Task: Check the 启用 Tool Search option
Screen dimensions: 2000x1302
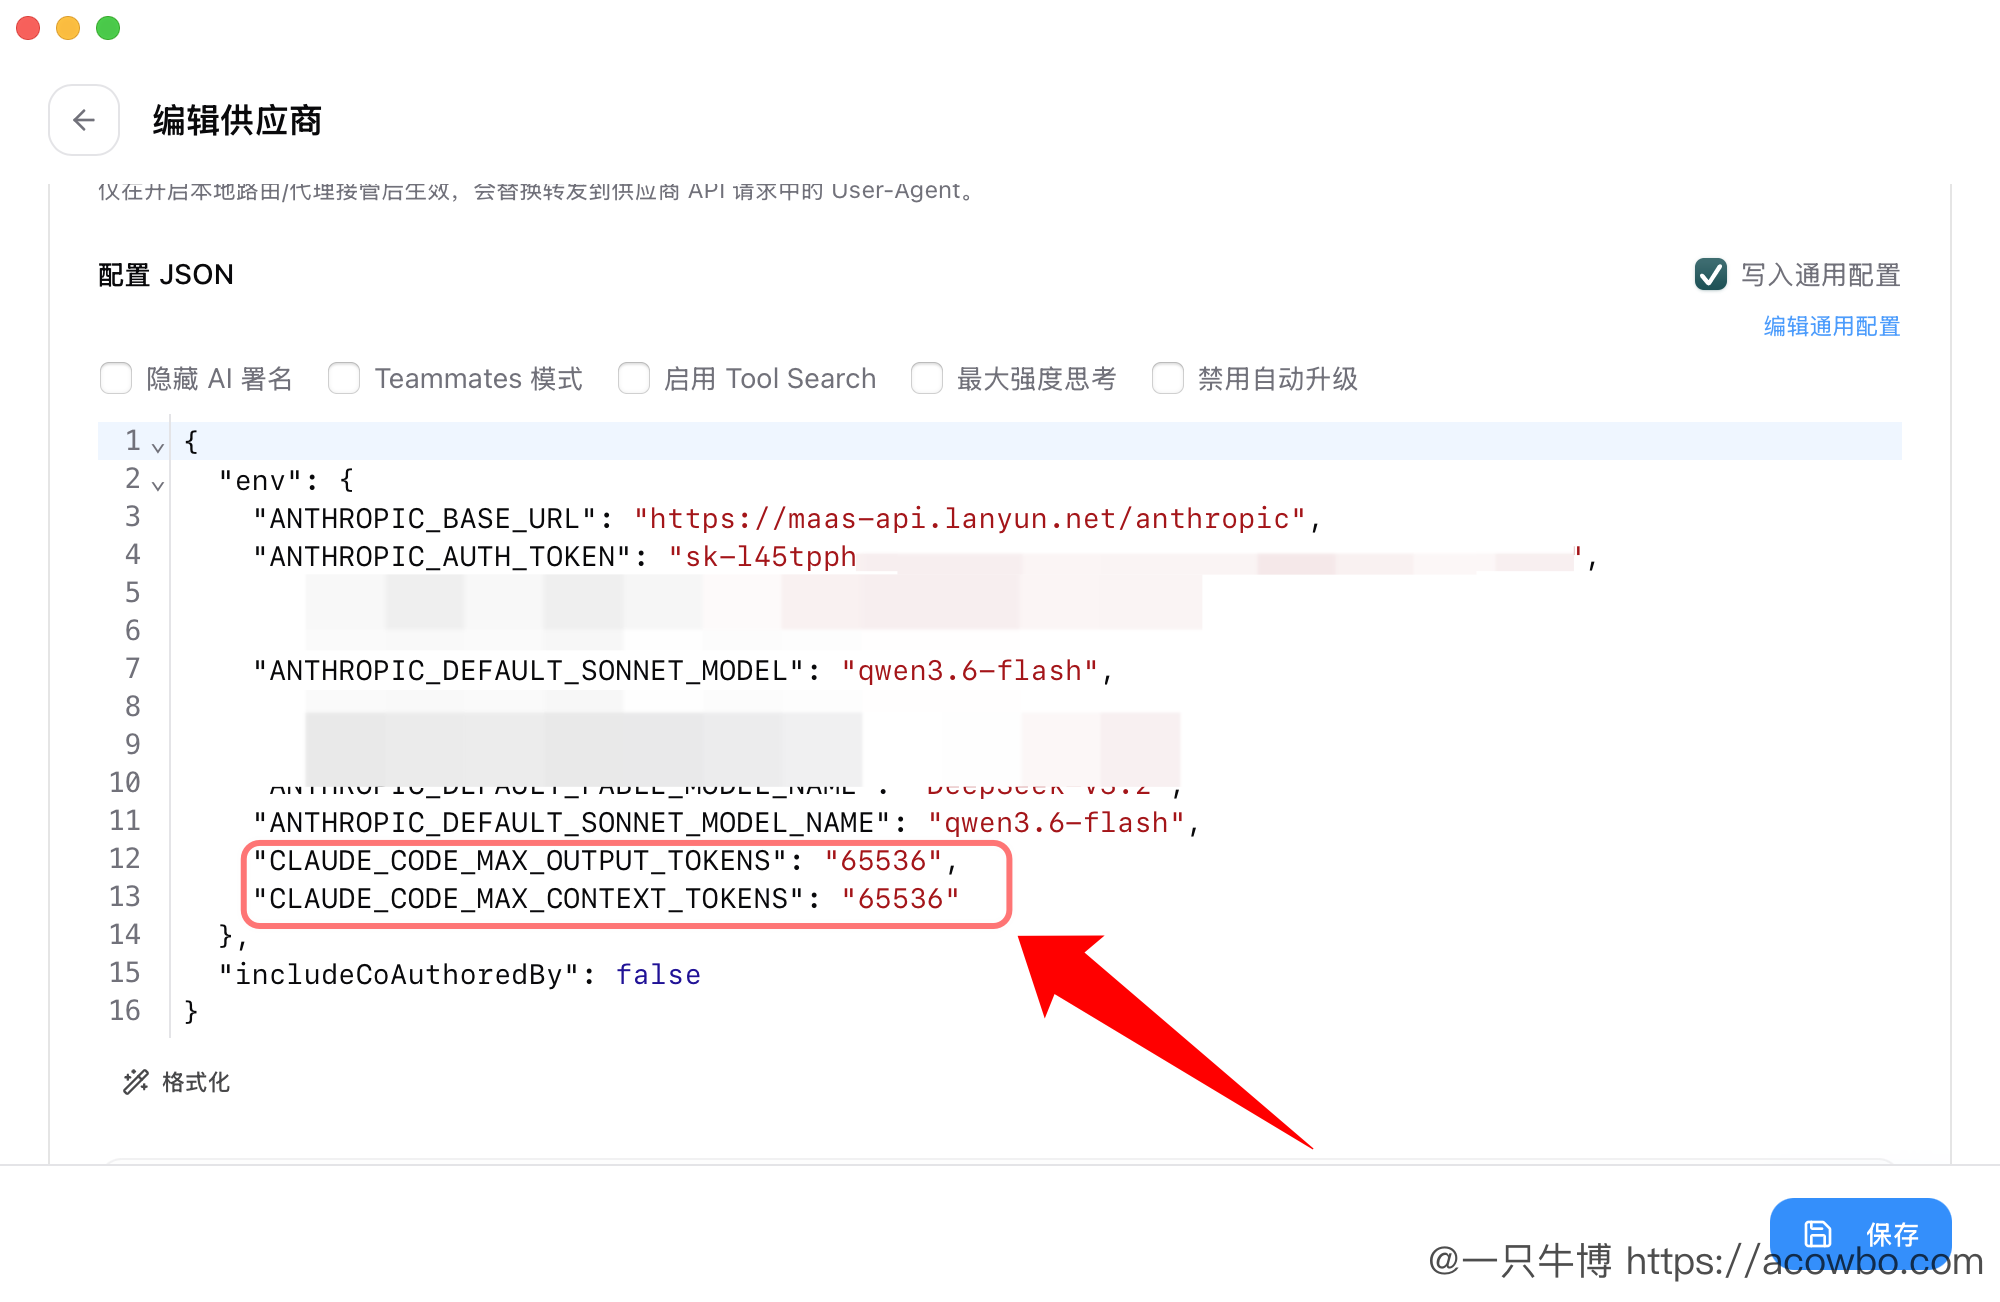Action: coord(634,378)
